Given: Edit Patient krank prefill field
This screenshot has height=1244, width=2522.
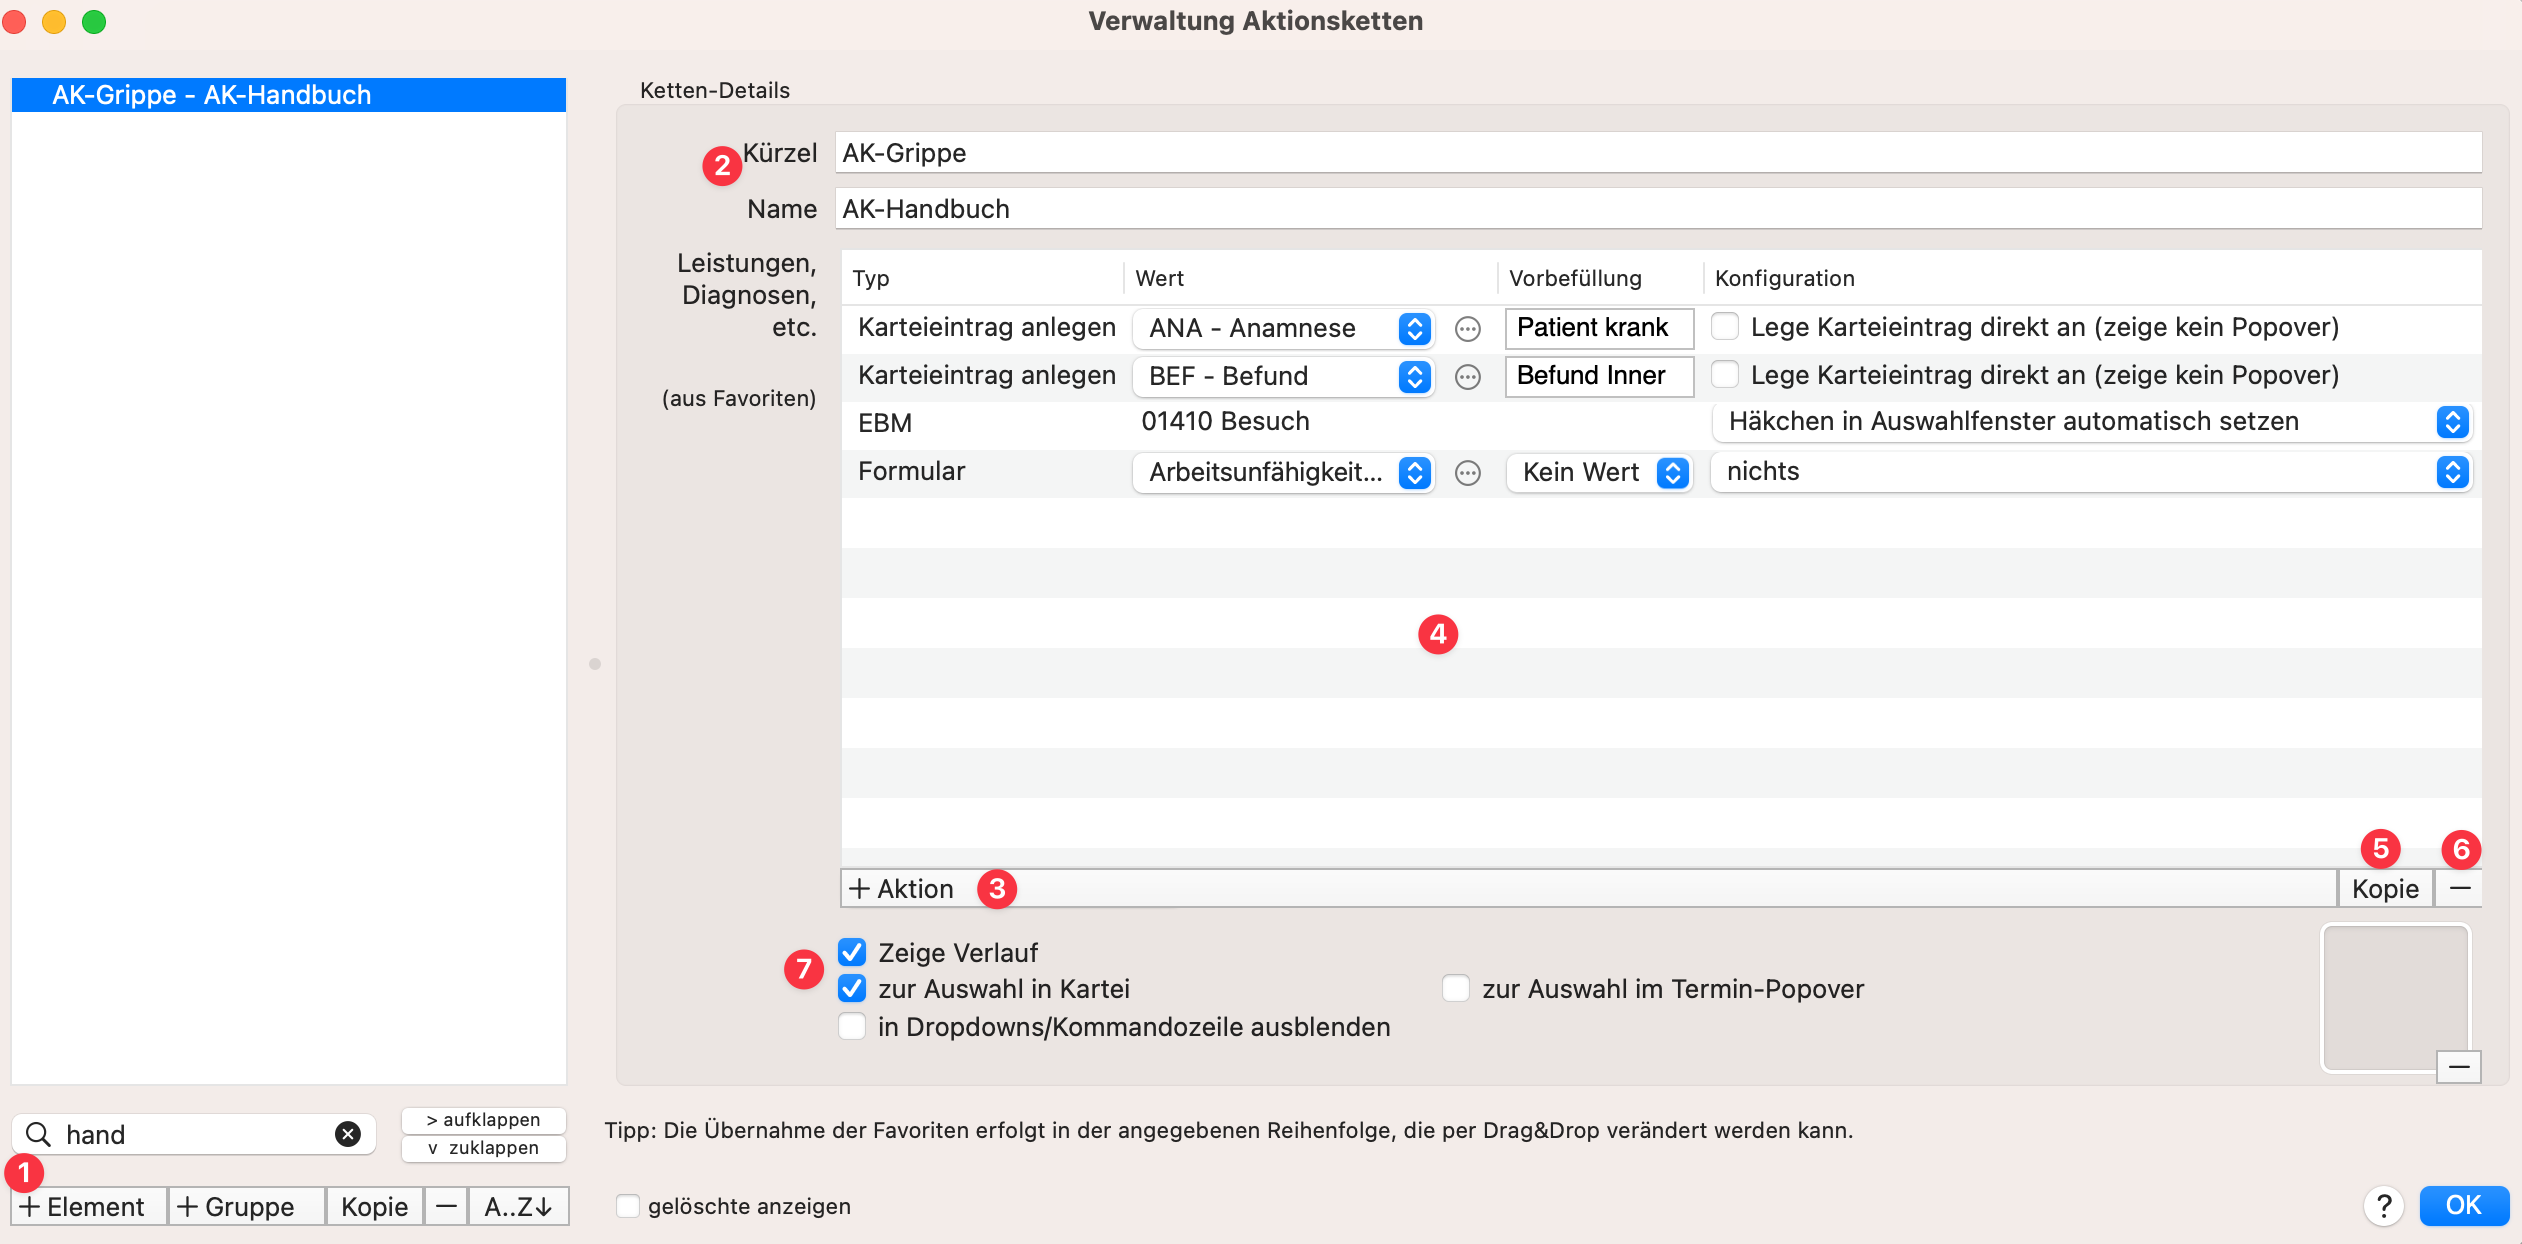Looking at the screenshot, I should (x=1599, y=327).
